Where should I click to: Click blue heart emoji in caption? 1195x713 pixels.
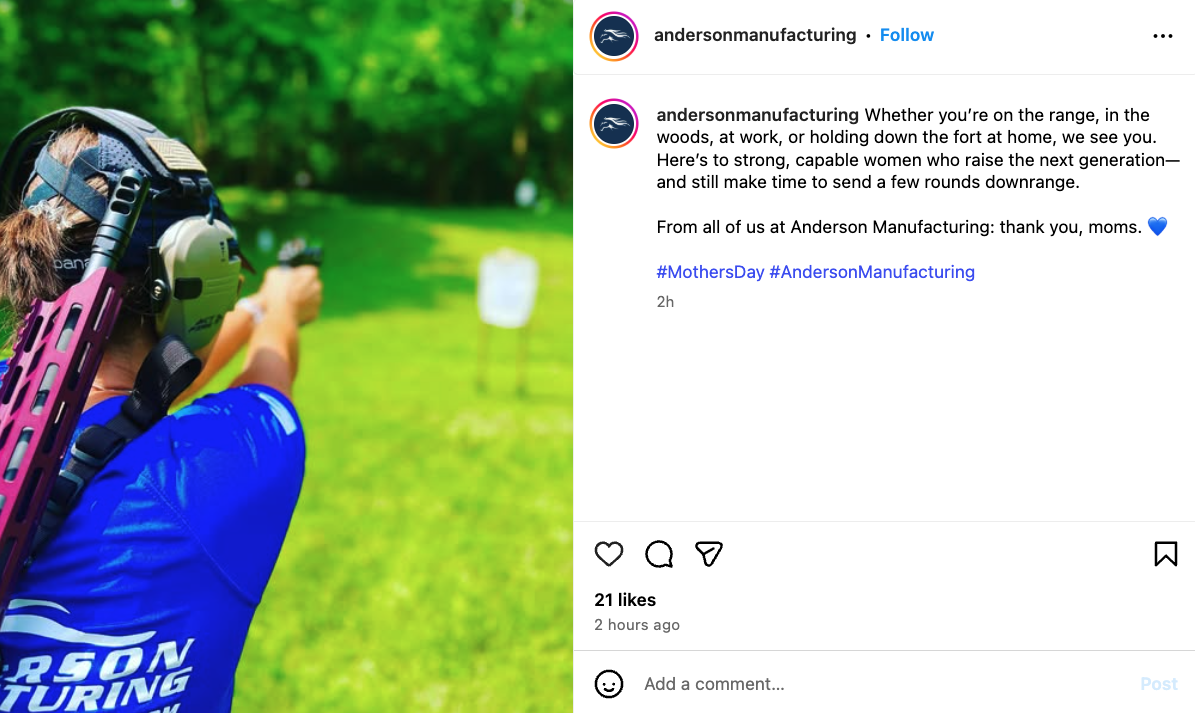[x=1157, y=227]
